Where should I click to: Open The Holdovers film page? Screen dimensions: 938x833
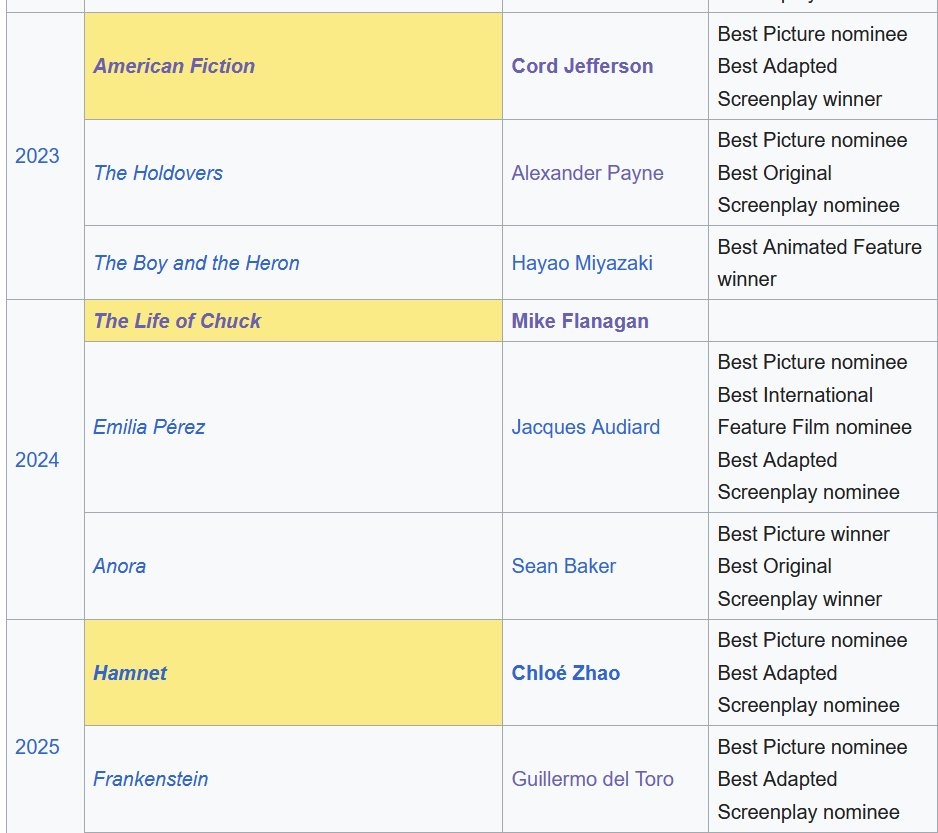[x=158, y=173]
